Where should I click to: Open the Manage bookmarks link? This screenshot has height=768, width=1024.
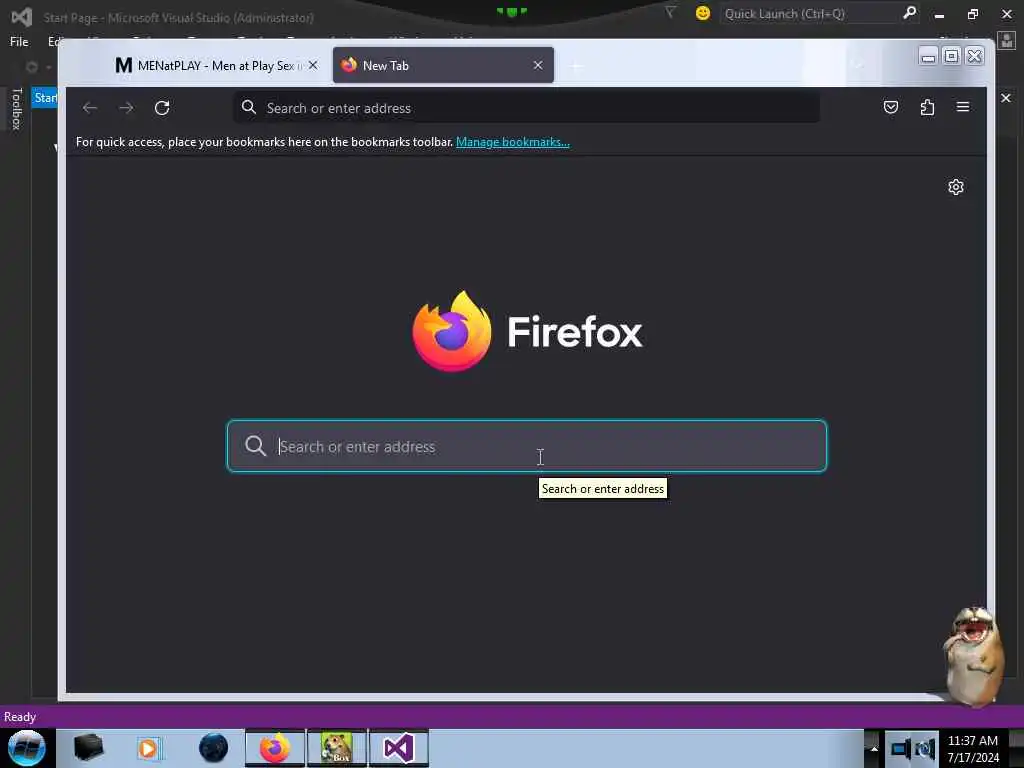(x=513, y=142)
